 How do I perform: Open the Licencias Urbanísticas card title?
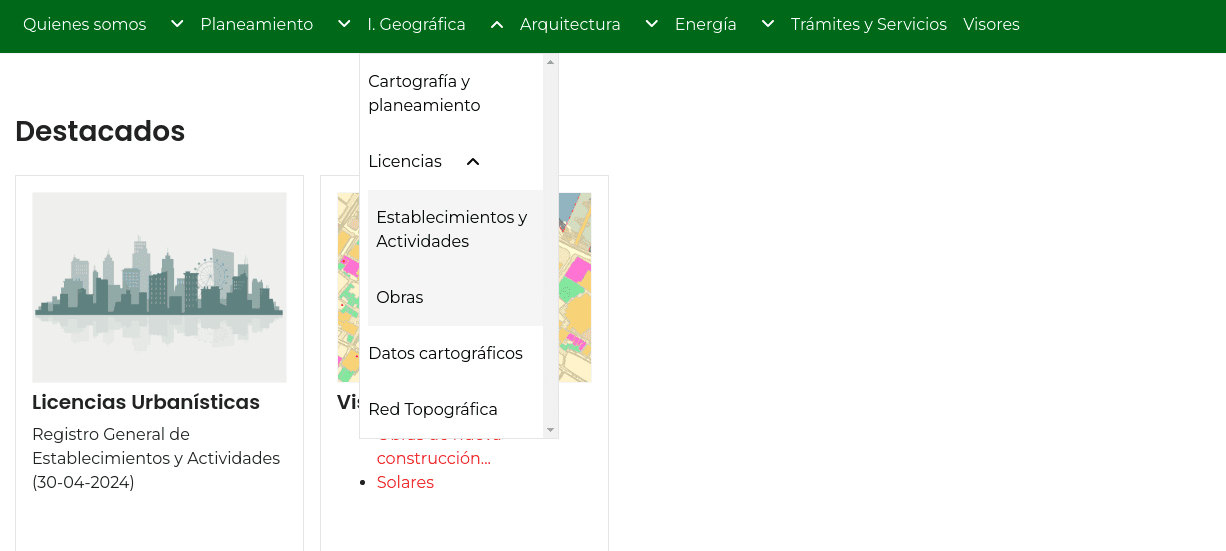[146, 402]
